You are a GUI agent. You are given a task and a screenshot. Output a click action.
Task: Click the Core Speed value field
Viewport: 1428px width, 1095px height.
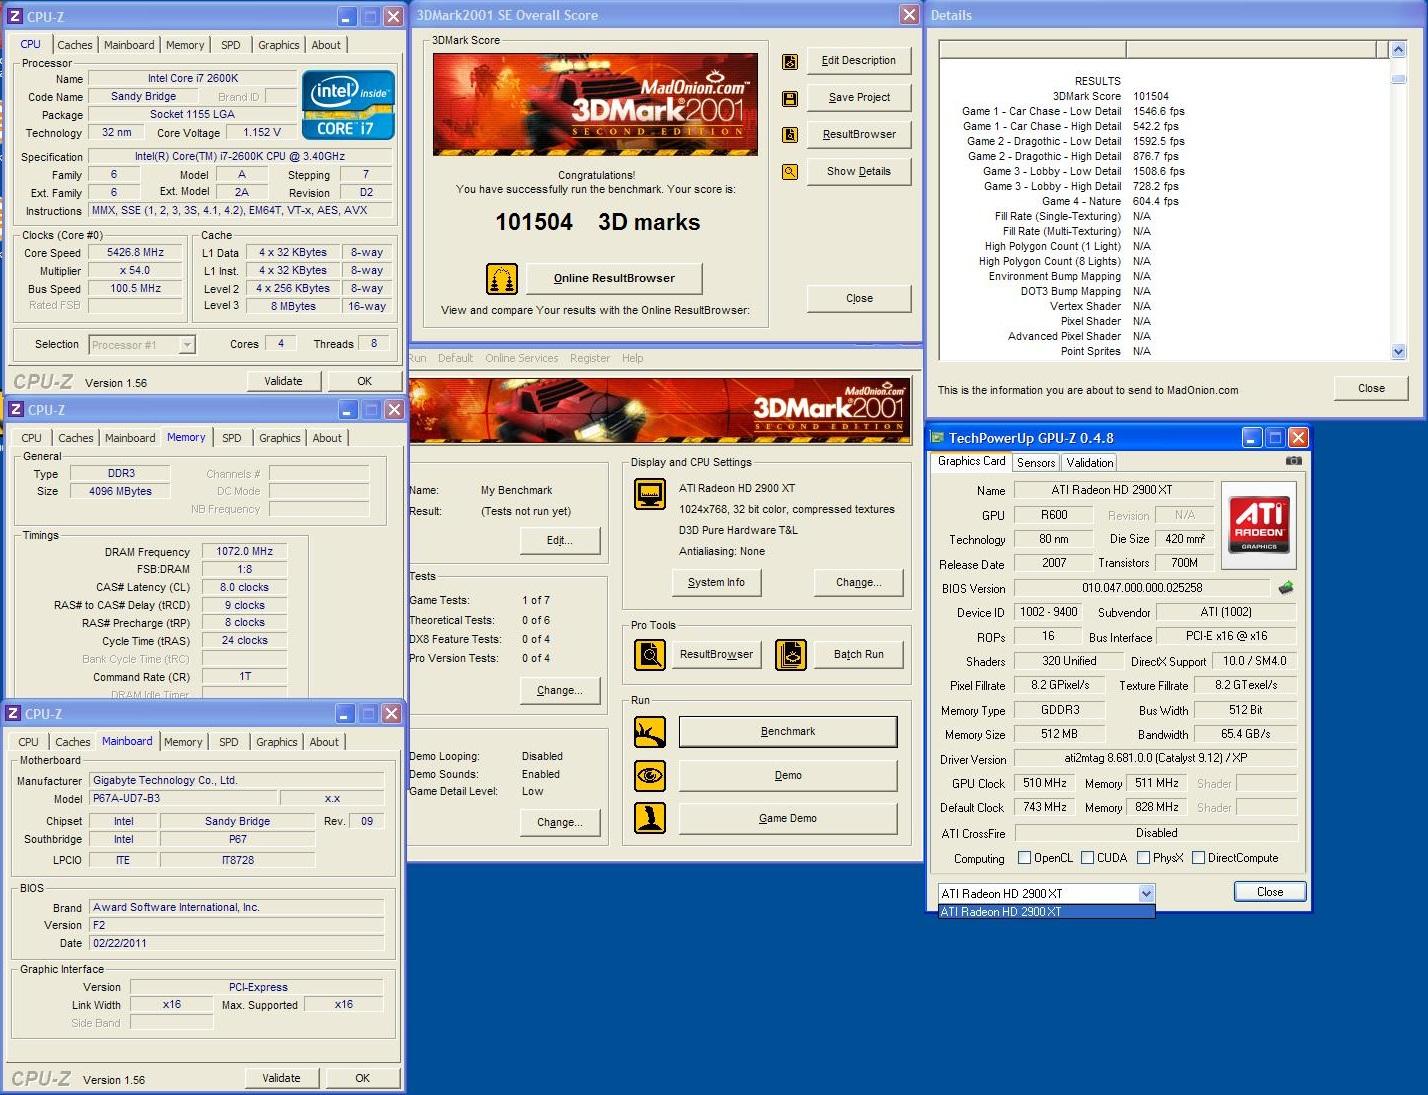(136, 253)
